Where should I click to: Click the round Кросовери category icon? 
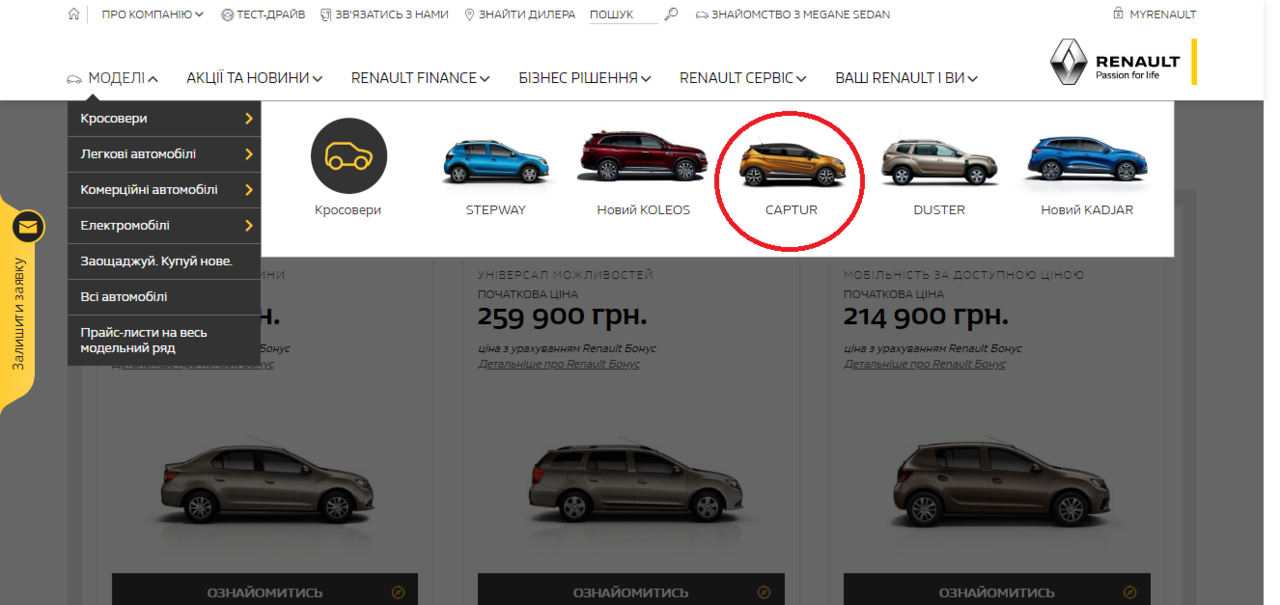[x=348, y=155]
